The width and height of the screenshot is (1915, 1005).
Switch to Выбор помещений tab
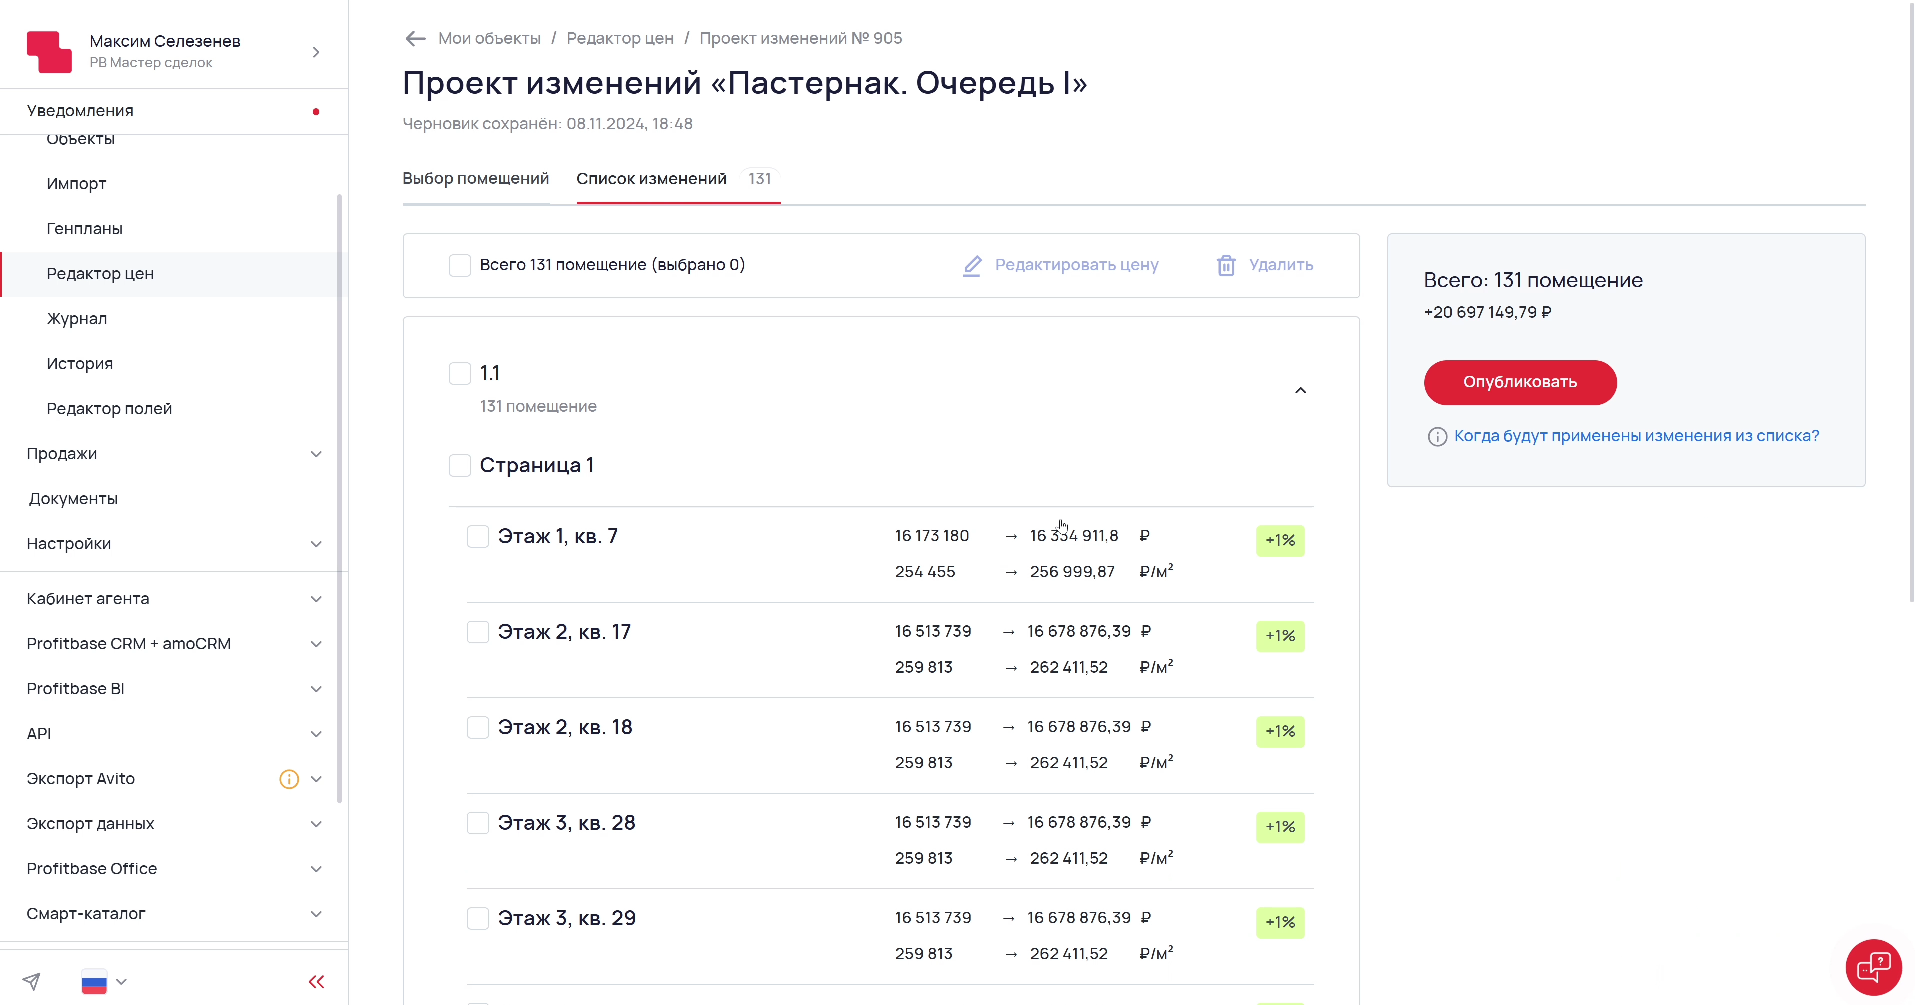476,179
